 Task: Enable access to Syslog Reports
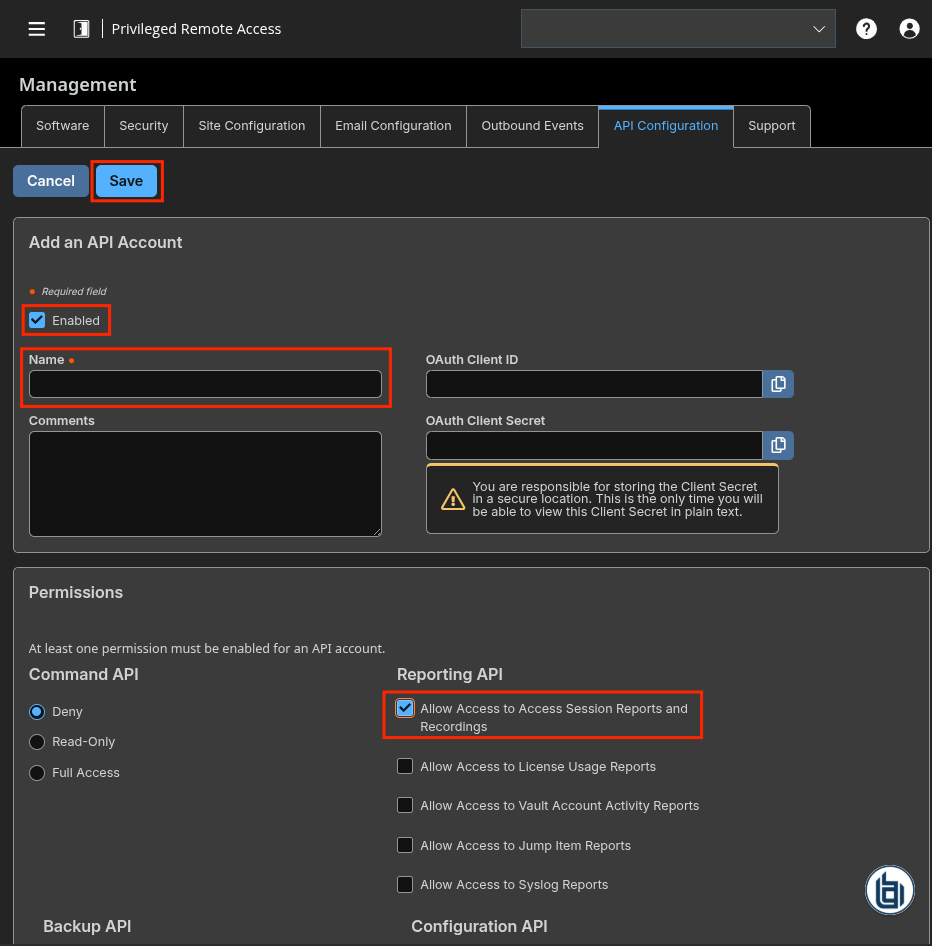pyautogui.click(x=405, y=884)
